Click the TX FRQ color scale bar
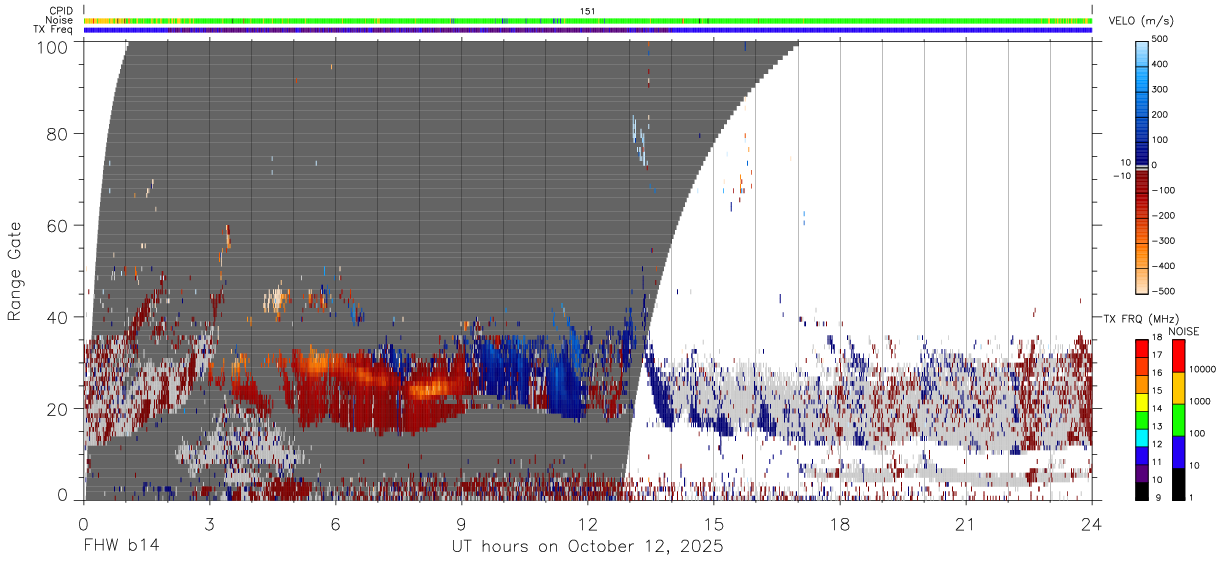1228x567 pixels. 1142,419
